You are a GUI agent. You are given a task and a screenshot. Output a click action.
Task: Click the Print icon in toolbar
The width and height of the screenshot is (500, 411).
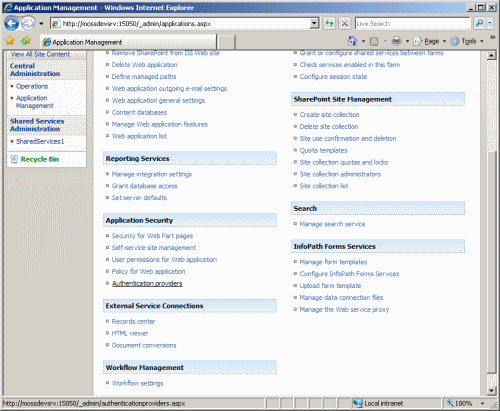[397, 41]
